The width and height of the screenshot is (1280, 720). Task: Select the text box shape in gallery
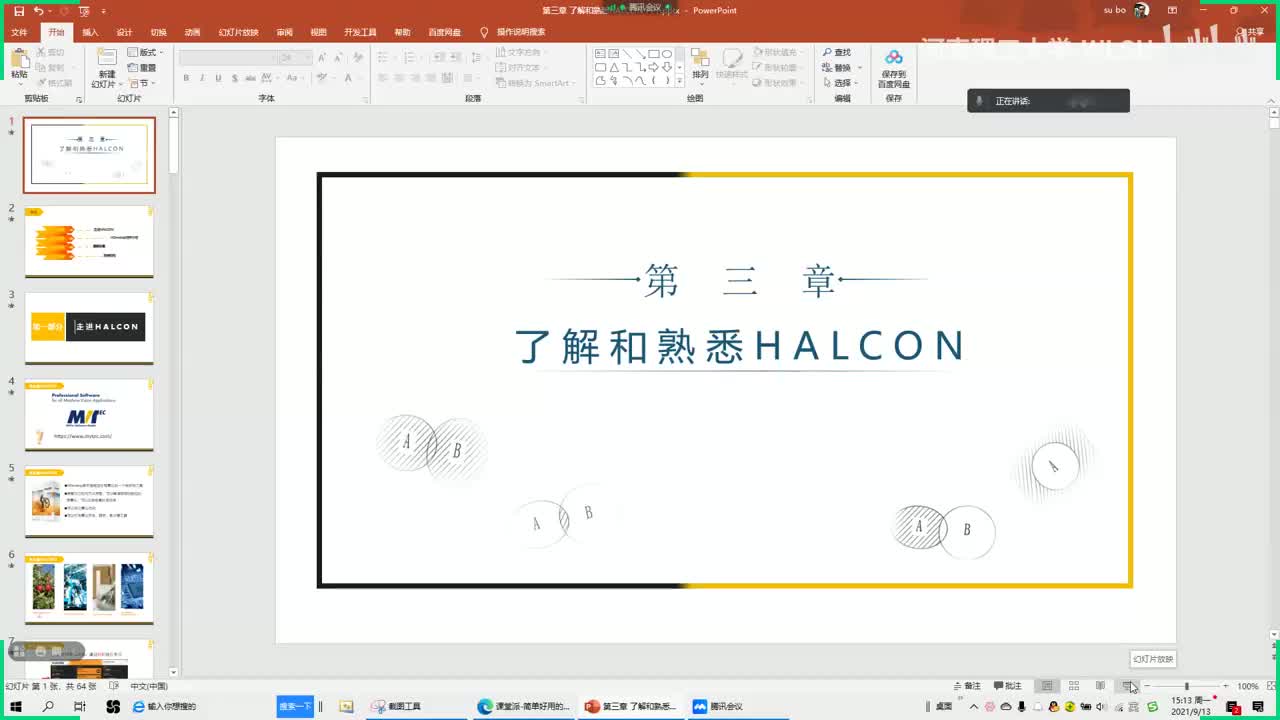click(x=601, y=54)
